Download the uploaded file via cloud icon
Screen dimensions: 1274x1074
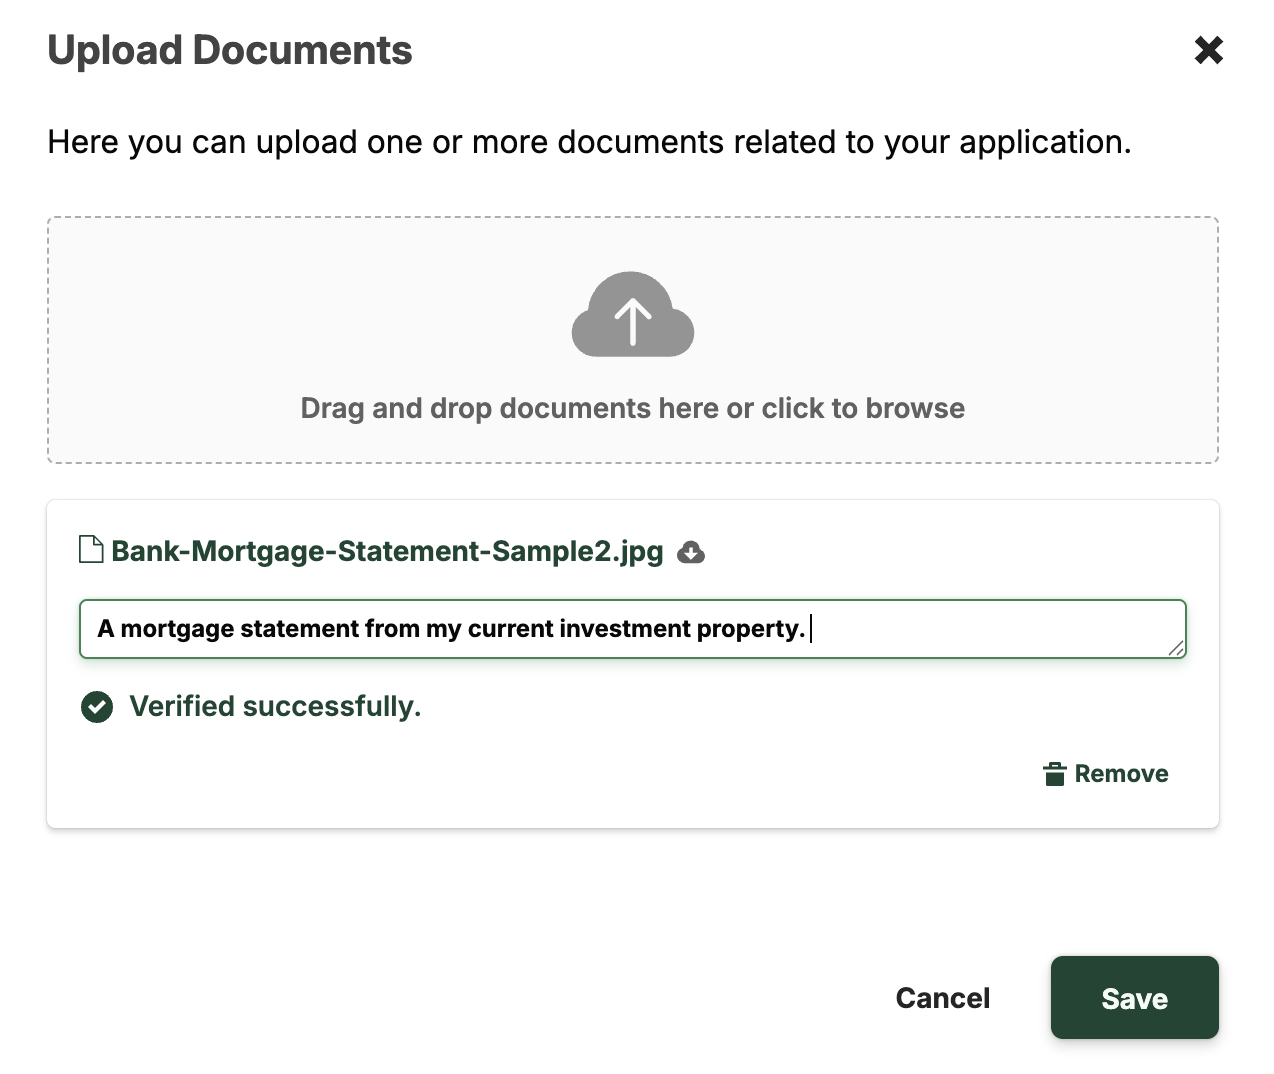(x=691, y=552)
